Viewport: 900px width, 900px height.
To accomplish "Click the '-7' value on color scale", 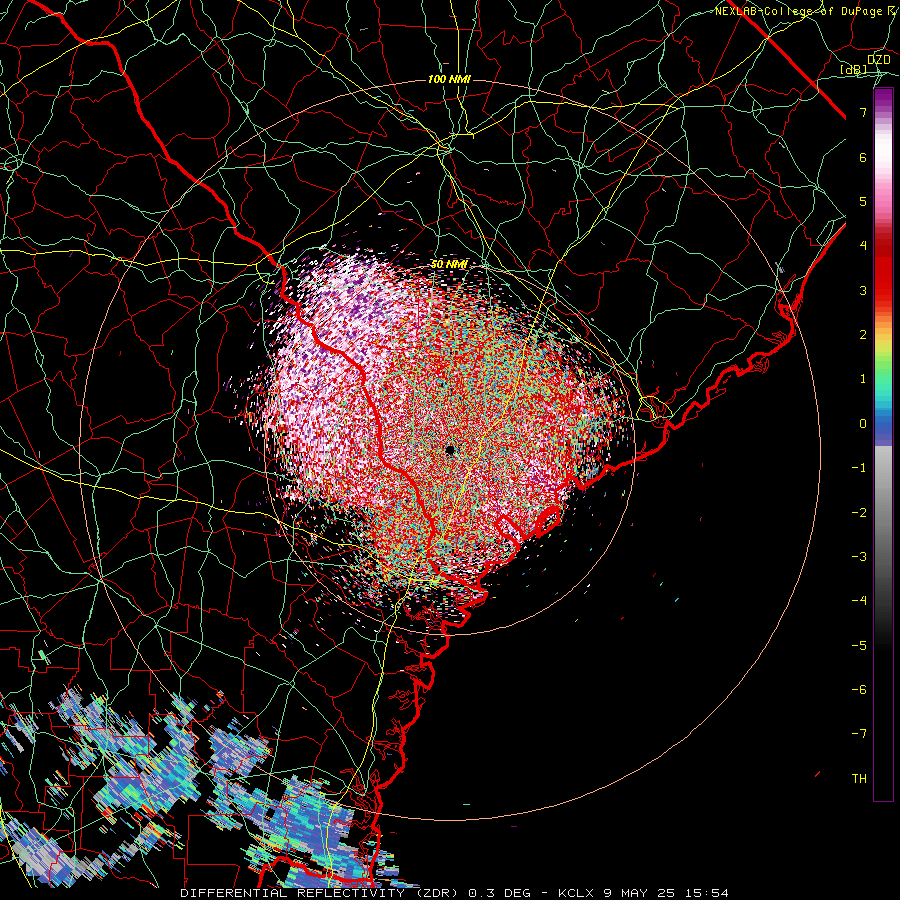I will [x=859, y=734].
